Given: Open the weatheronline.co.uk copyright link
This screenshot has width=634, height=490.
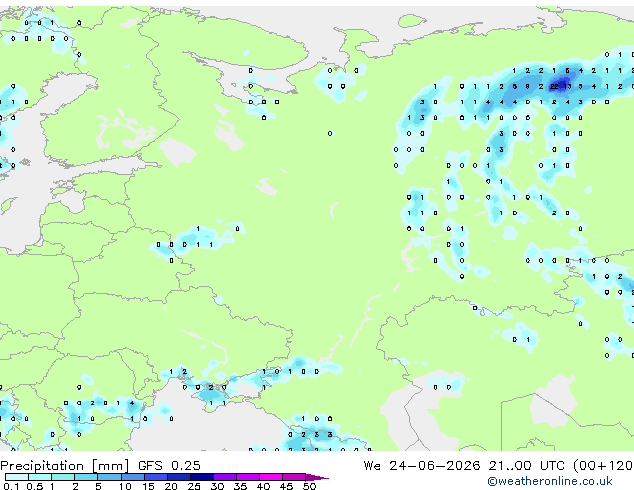Looking at the screenshot, I should point(550,481).
